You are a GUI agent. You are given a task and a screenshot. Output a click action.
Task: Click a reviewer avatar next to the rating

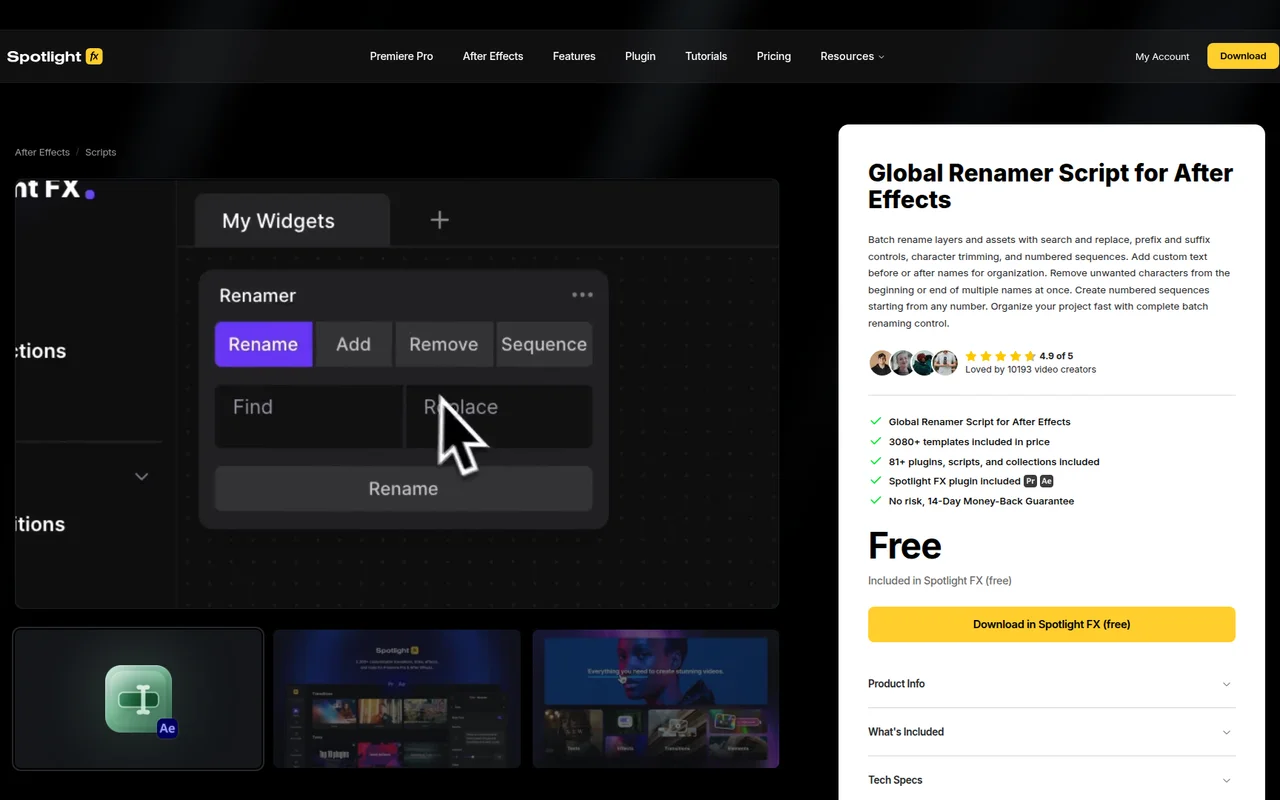[x=881, y=362]
